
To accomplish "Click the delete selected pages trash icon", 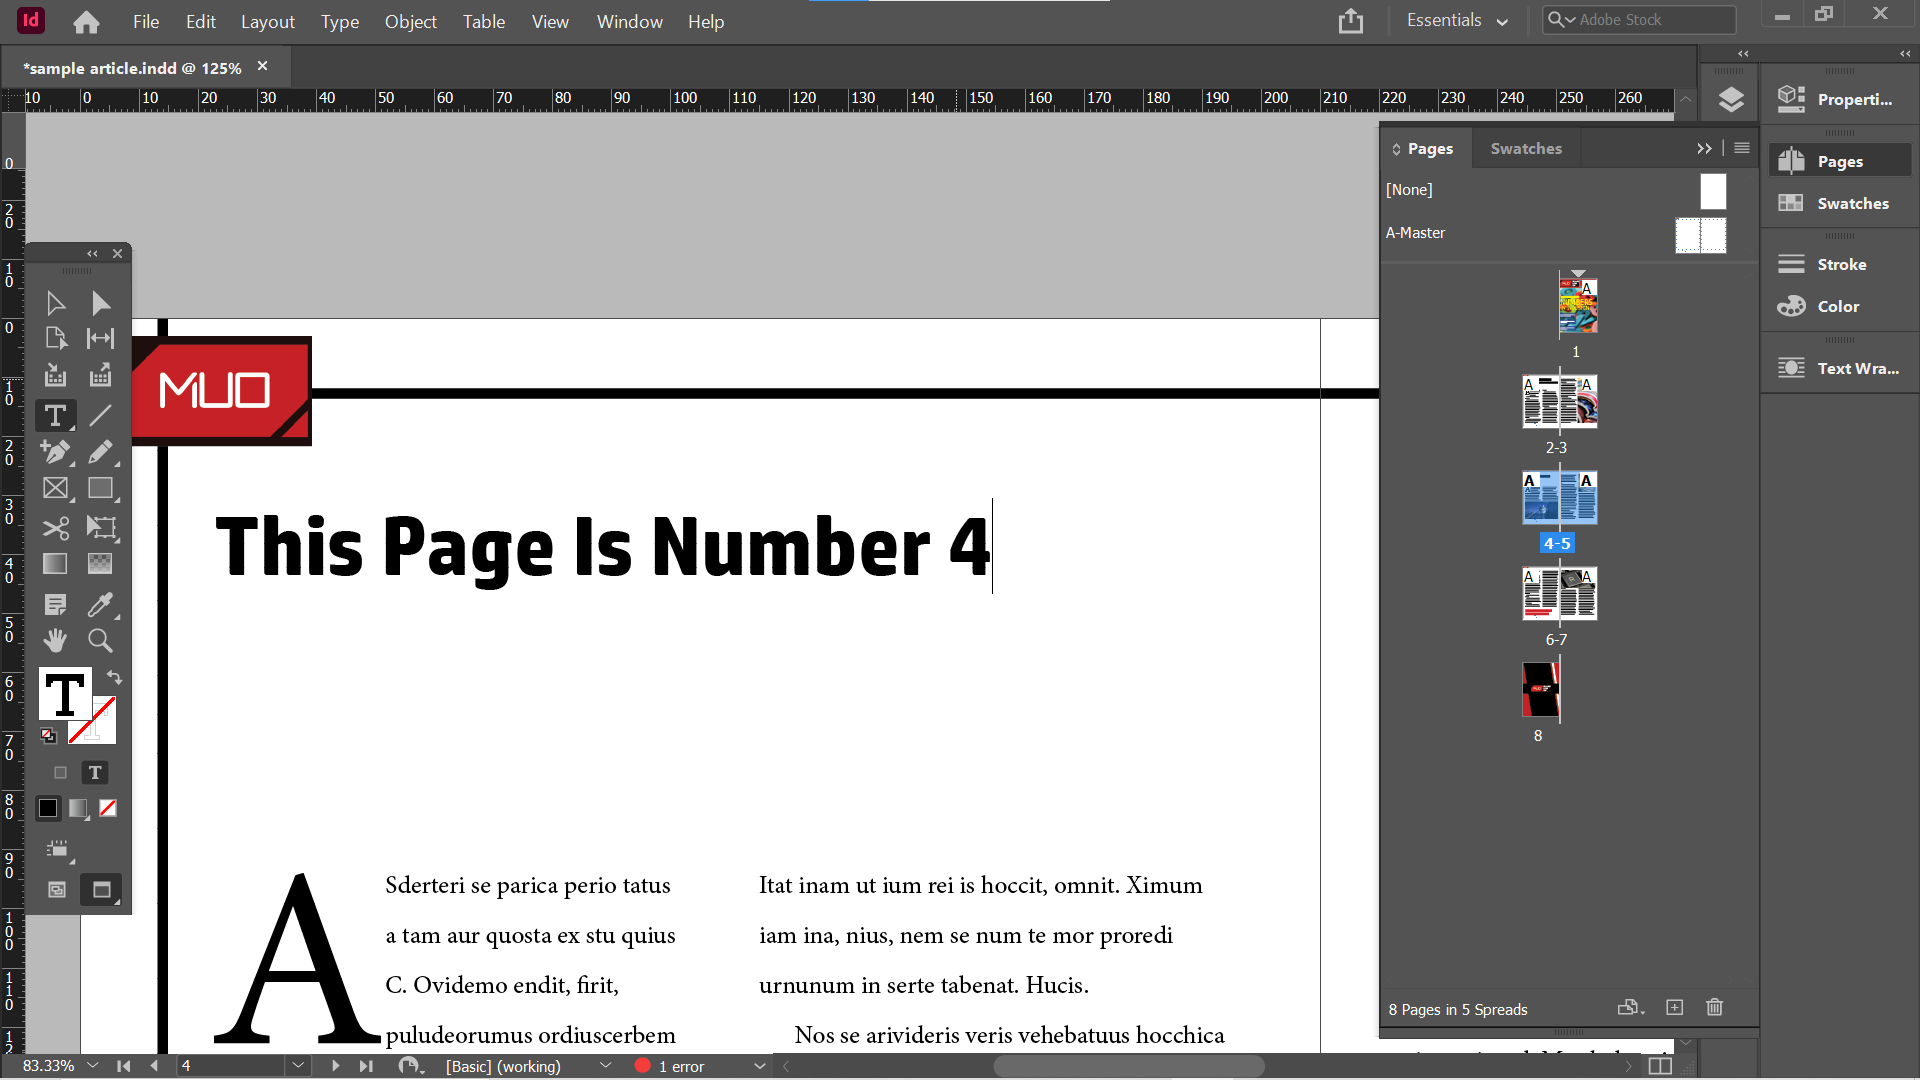I will [1714, 1008].
